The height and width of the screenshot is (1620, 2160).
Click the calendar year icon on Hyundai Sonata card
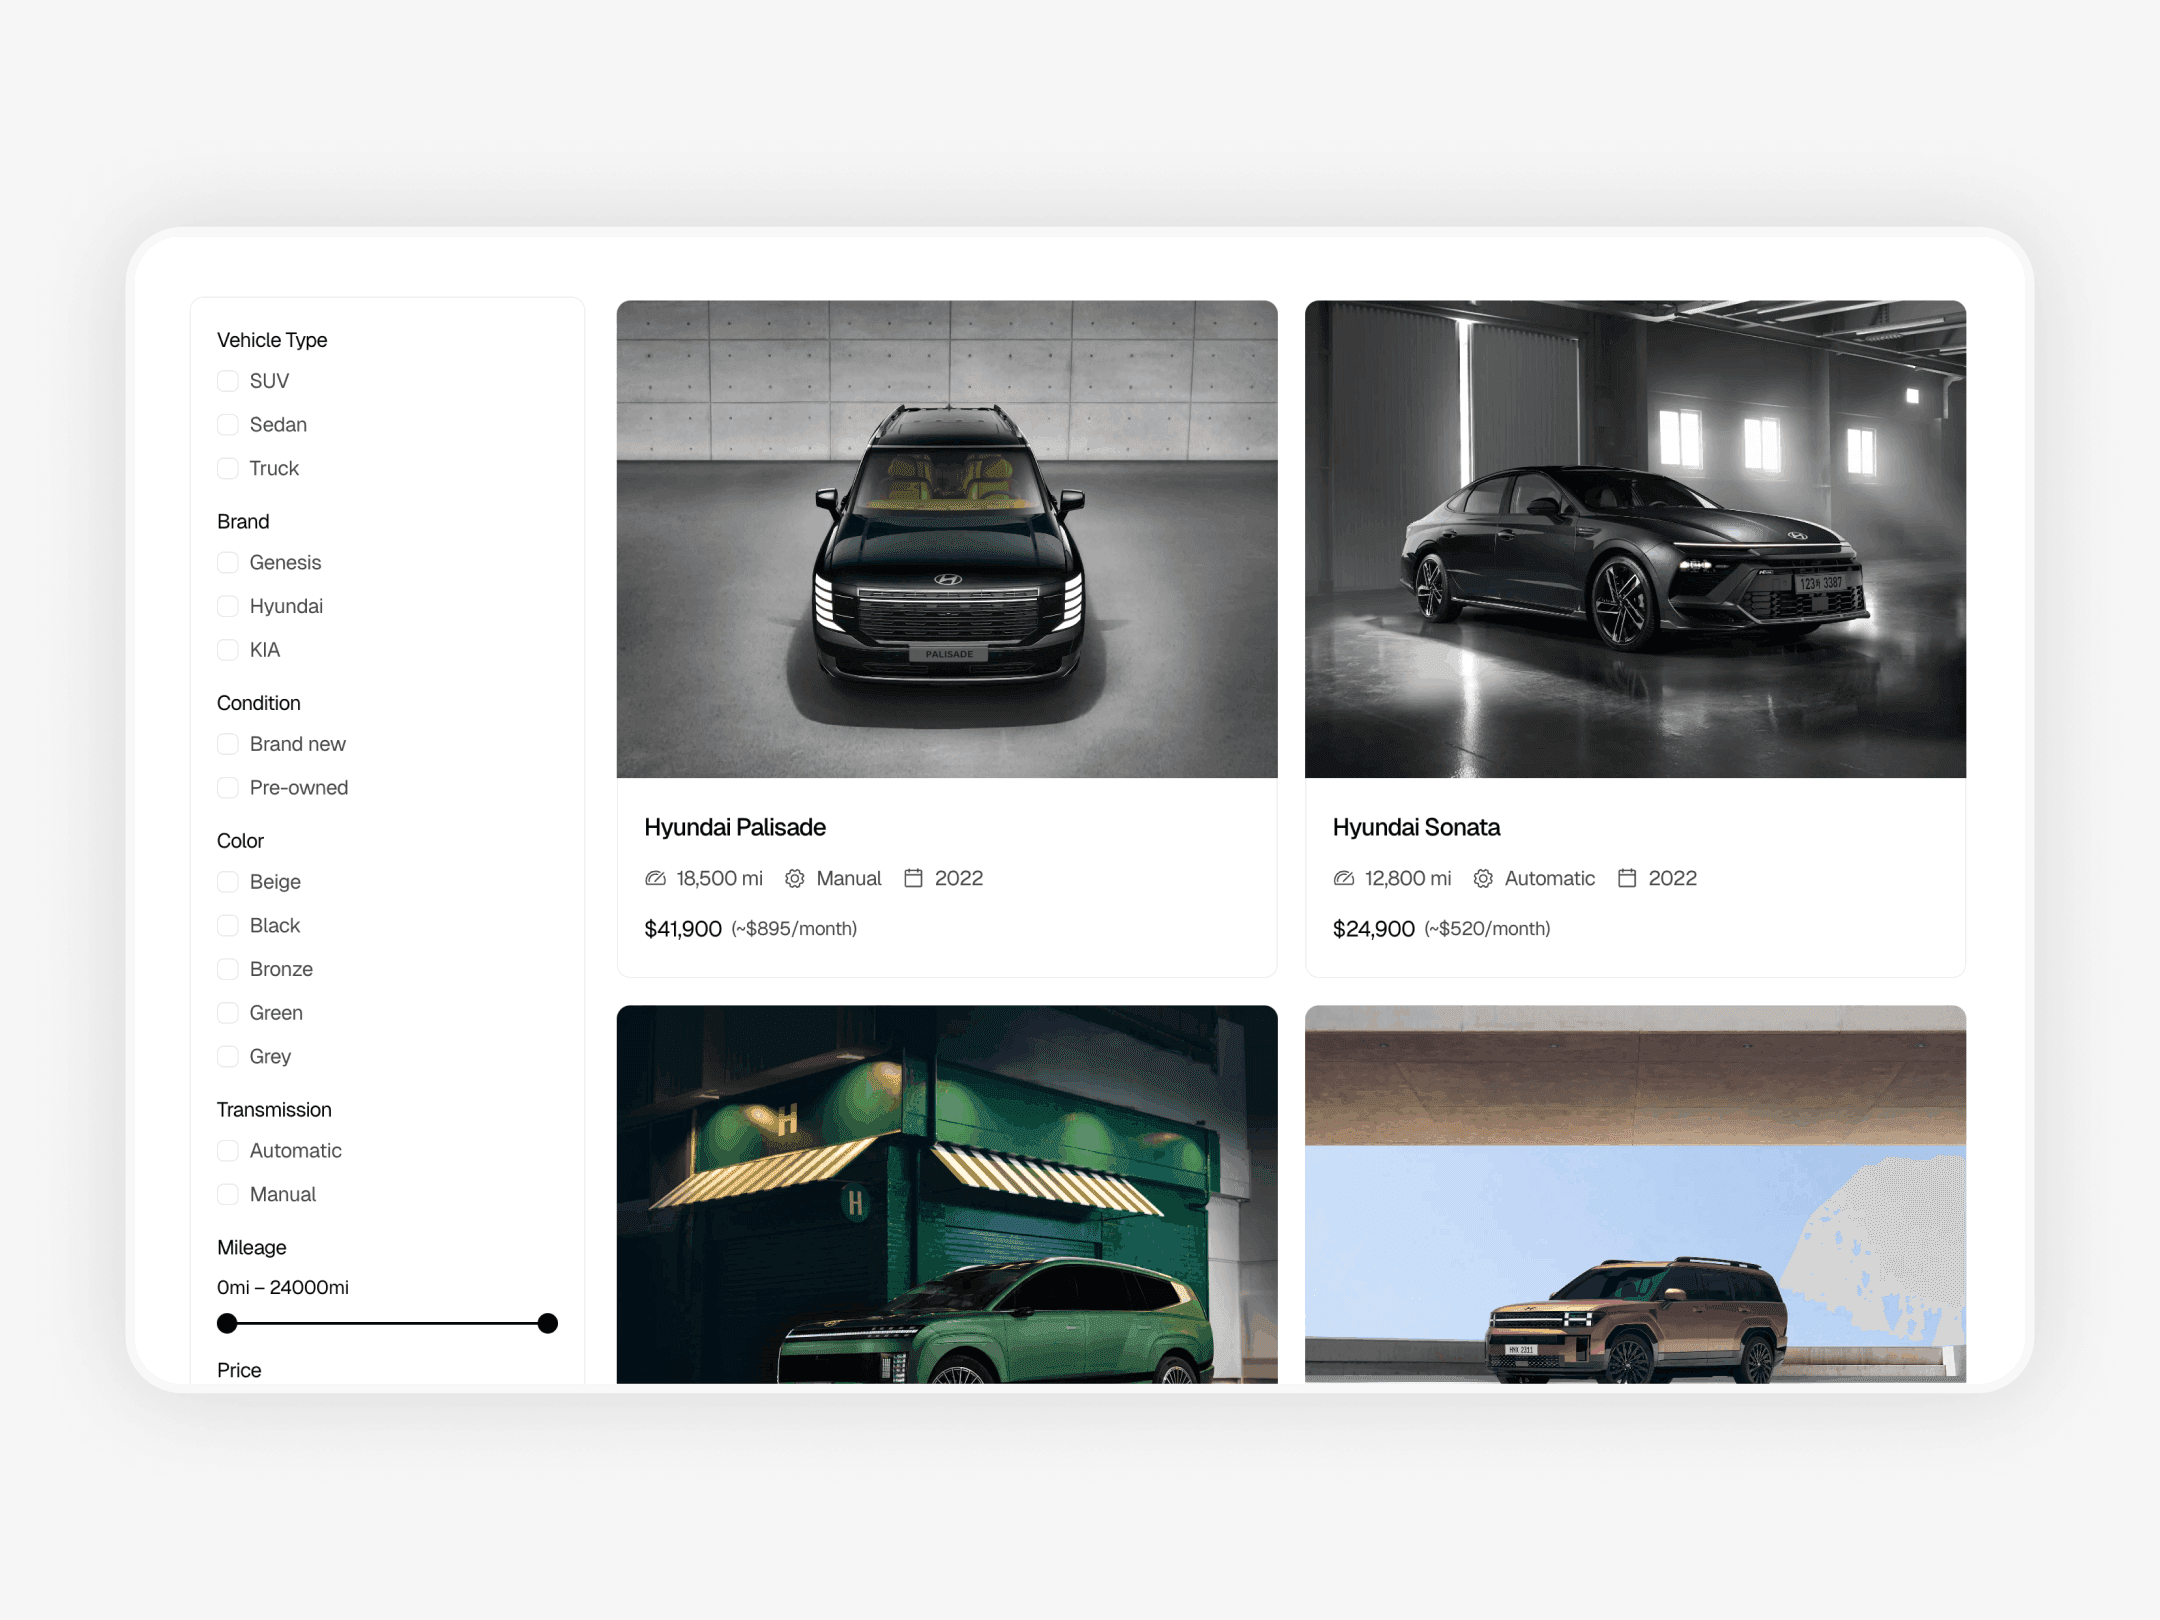point(1628,878)
